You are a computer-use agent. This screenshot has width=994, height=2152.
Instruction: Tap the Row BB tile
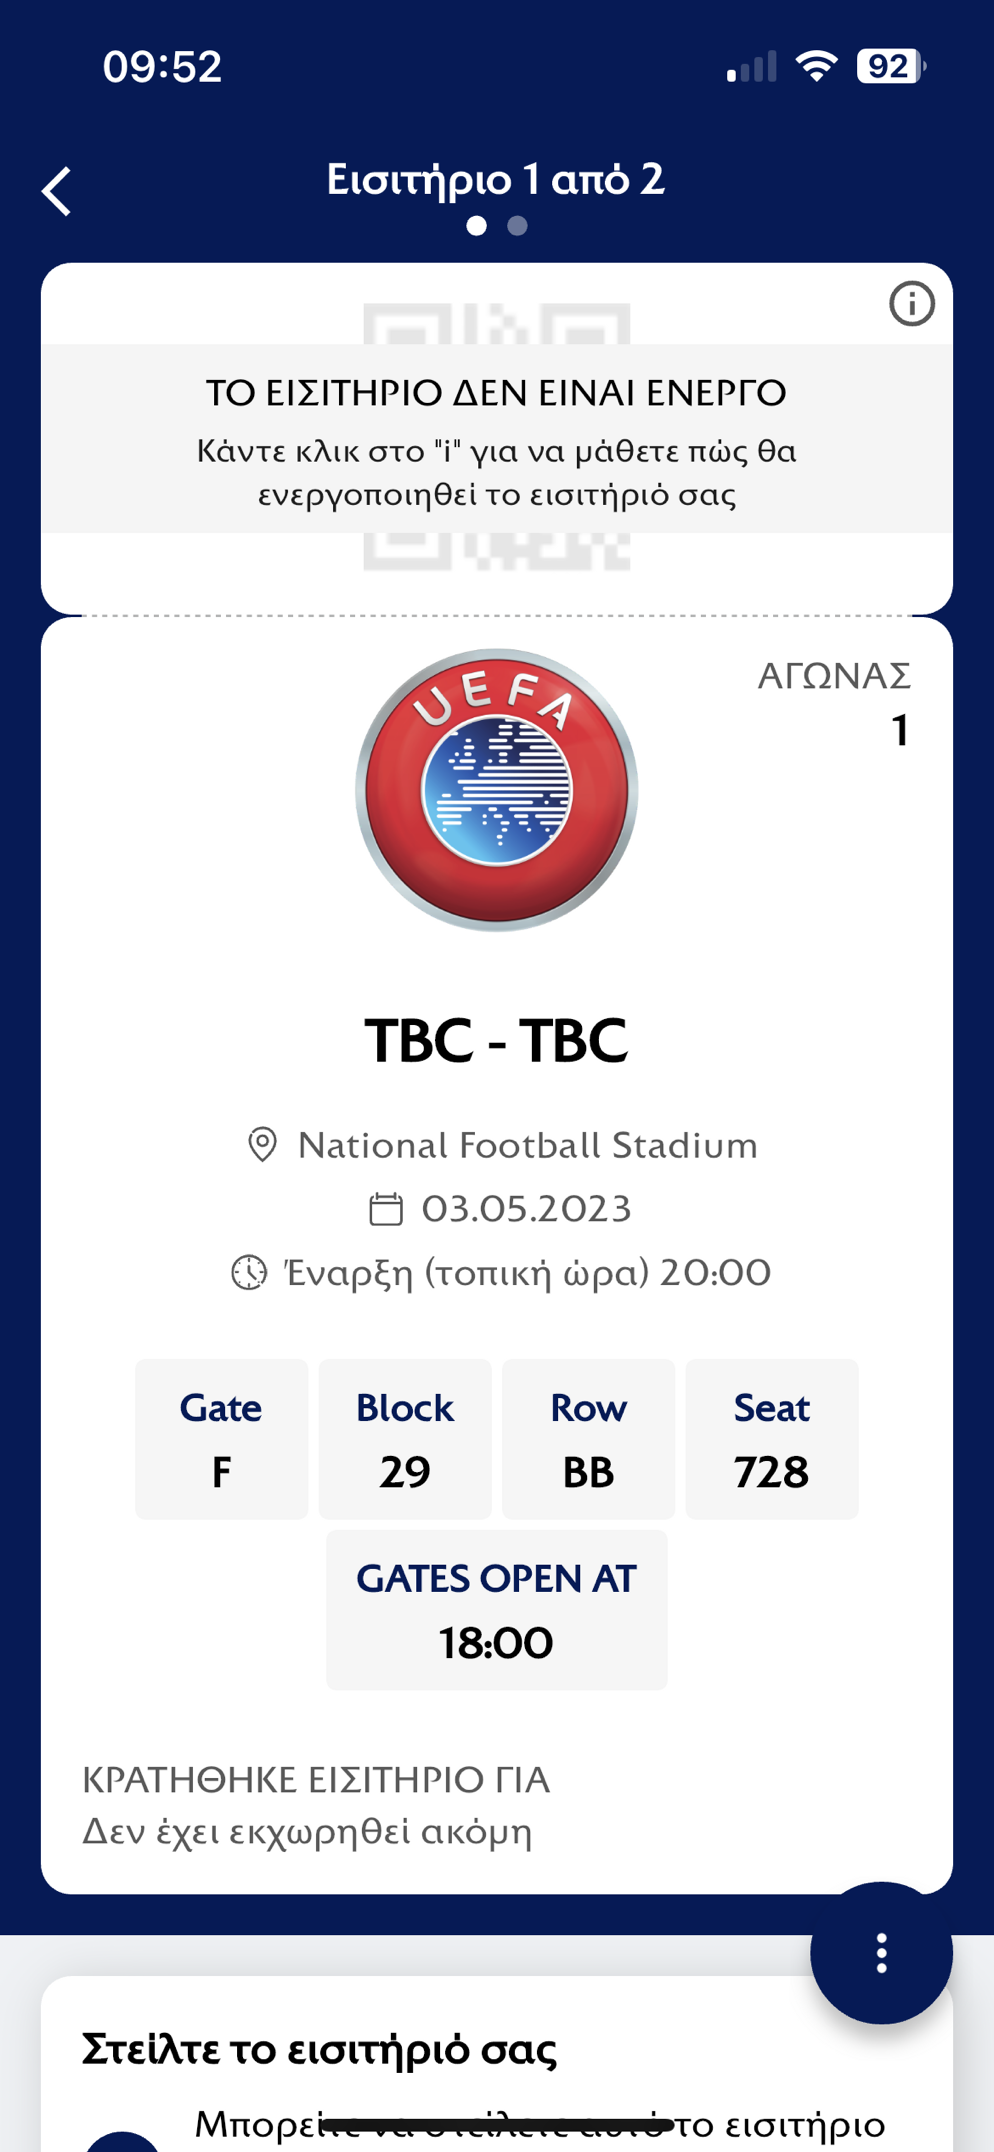(x=588, y=1439)
